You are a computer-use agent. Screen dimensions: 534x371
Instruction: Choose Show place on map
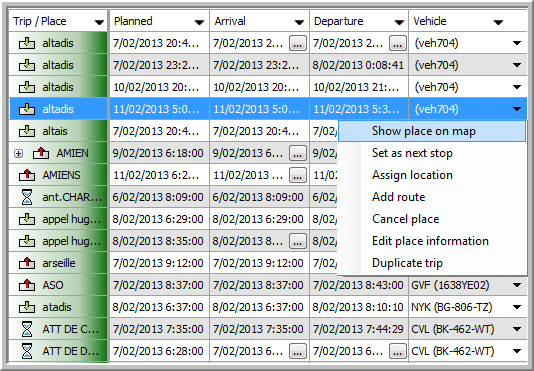432,131
